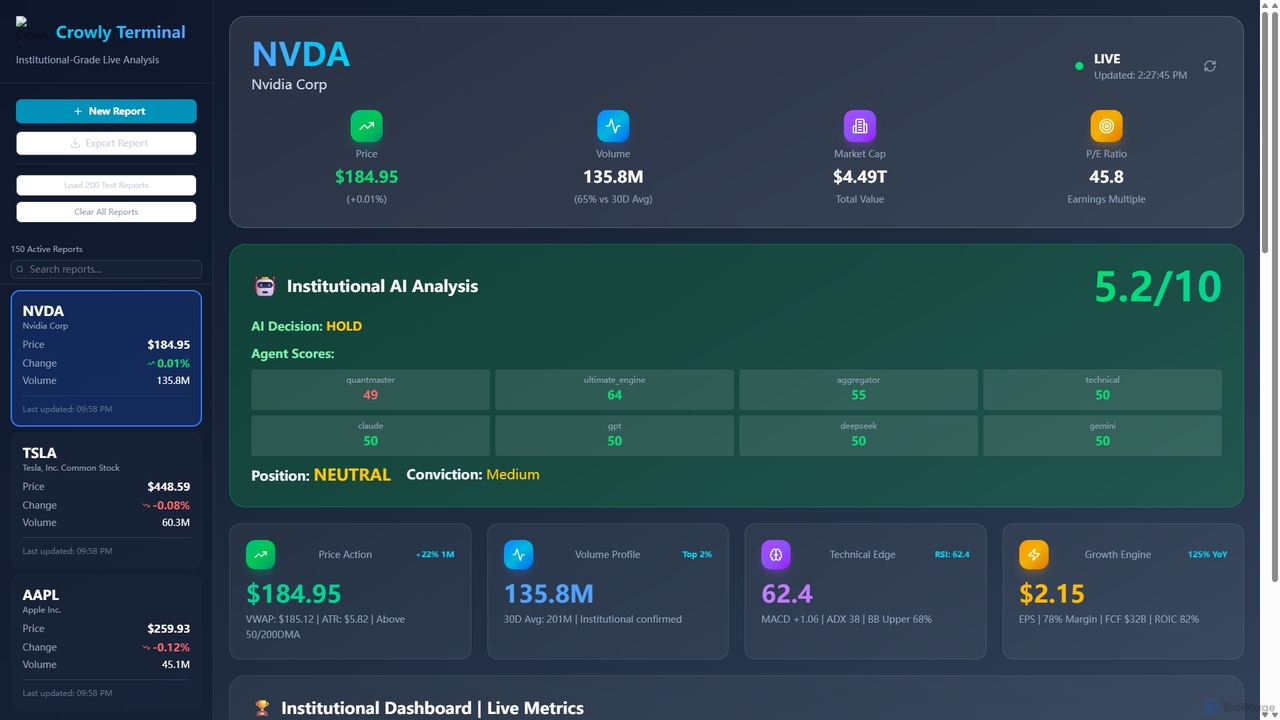
Task: Click the Crowly logo image in sidebar
Action: click(30, 31)
